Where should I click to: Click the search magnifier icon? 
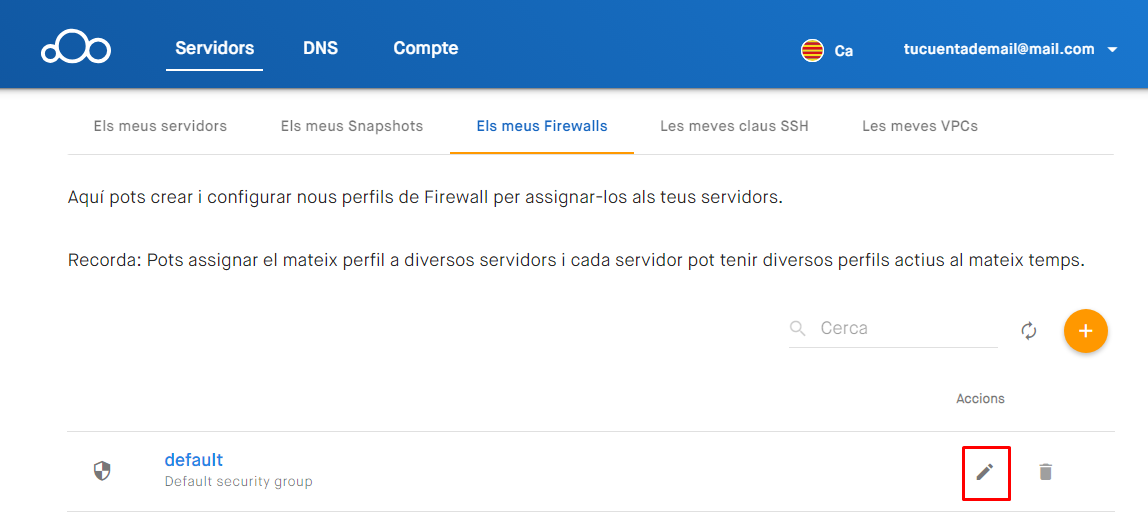click(798, 328)
